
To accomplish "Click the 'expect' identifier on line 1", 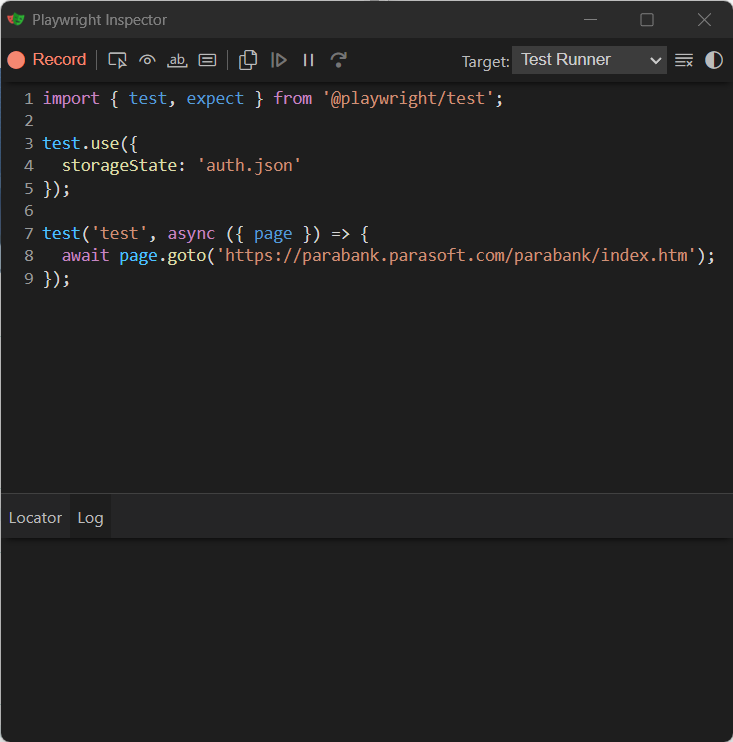I will click(215, 98).
